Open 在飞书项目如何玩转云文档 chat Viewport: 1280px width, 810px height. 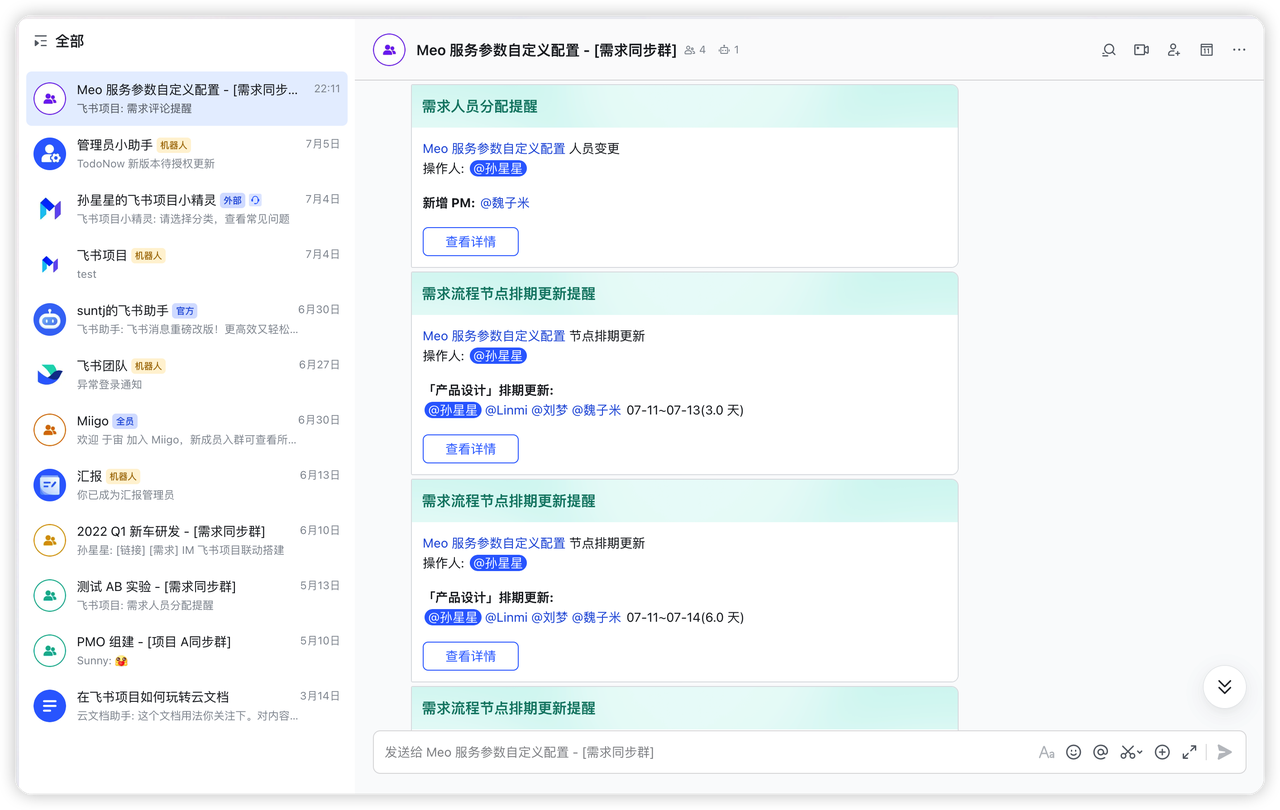click(187, 706)
